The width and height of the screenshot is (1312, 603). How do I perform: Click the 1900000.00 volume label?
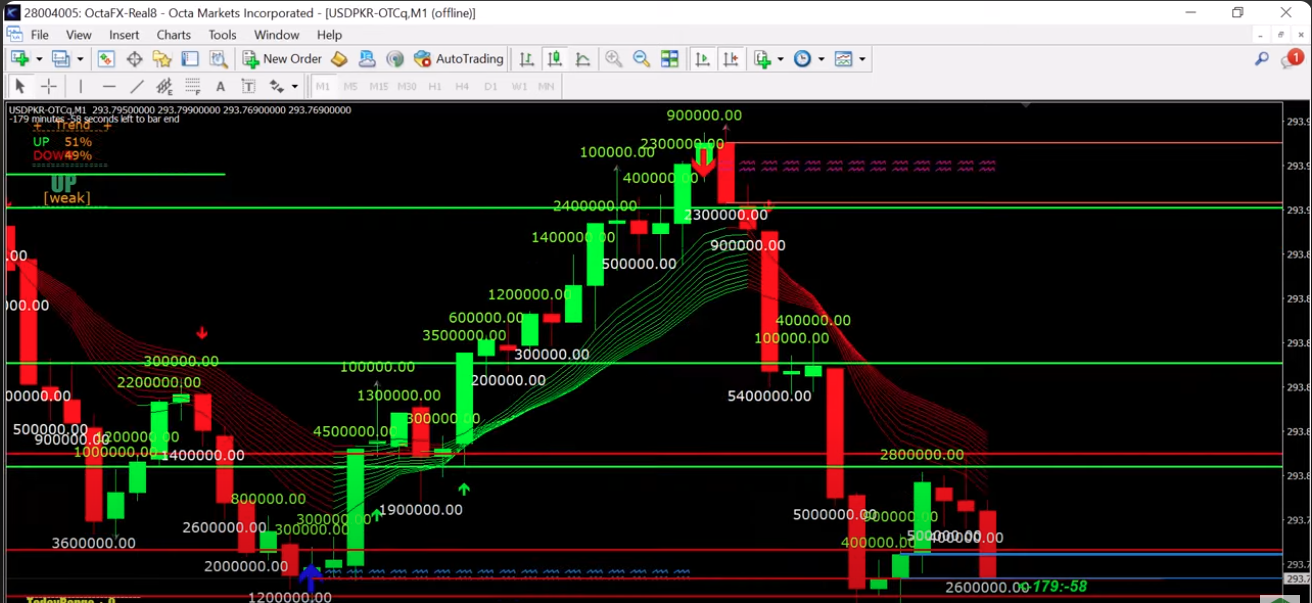pyautogui.click(x=420, y=510)
